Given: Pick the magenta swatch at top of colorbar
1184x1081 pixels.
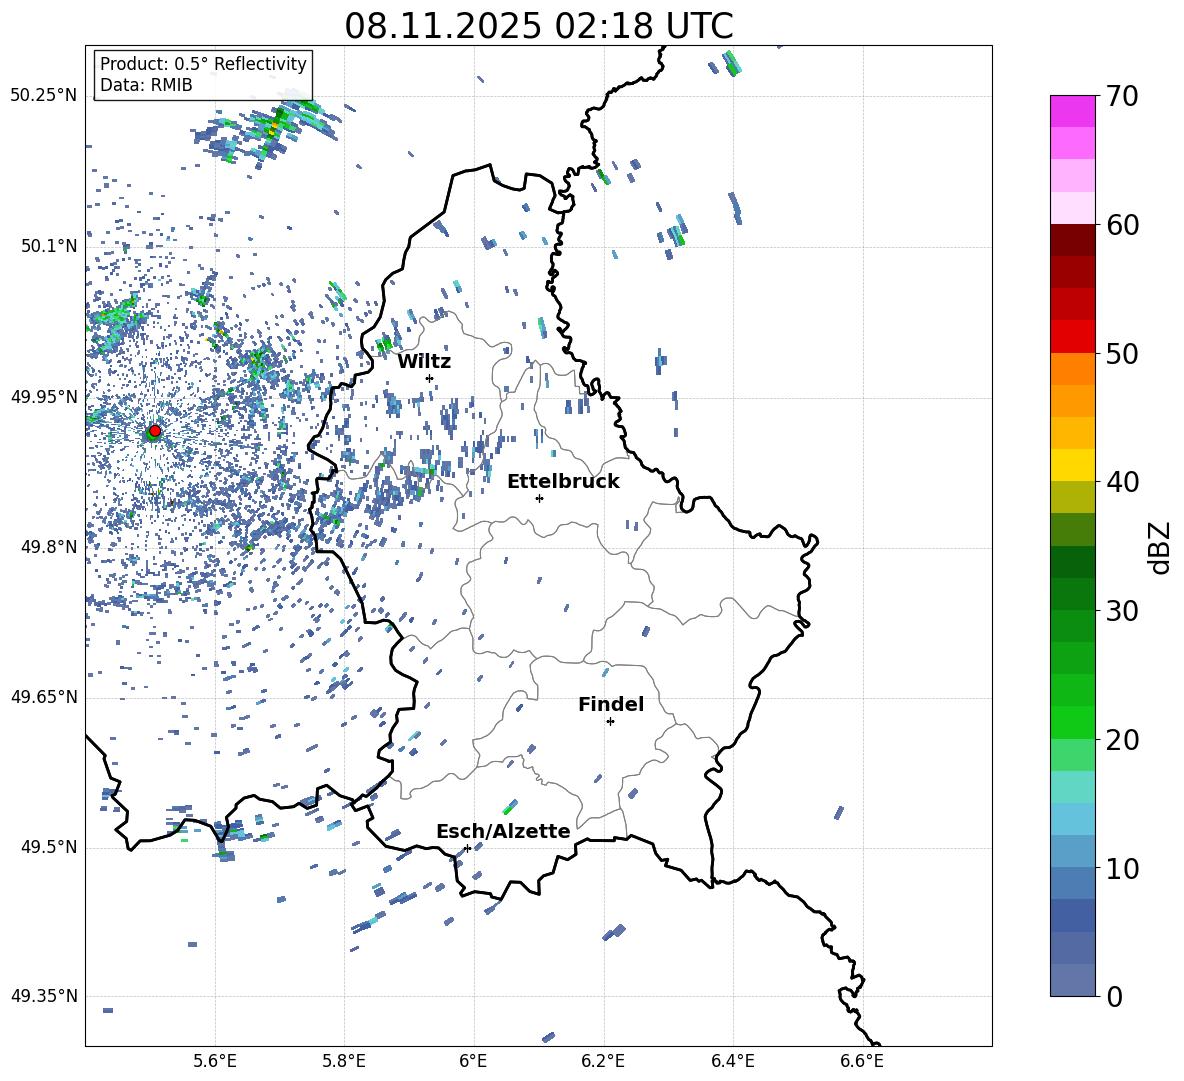Looking at the screenshot, I should [1073, 111].
